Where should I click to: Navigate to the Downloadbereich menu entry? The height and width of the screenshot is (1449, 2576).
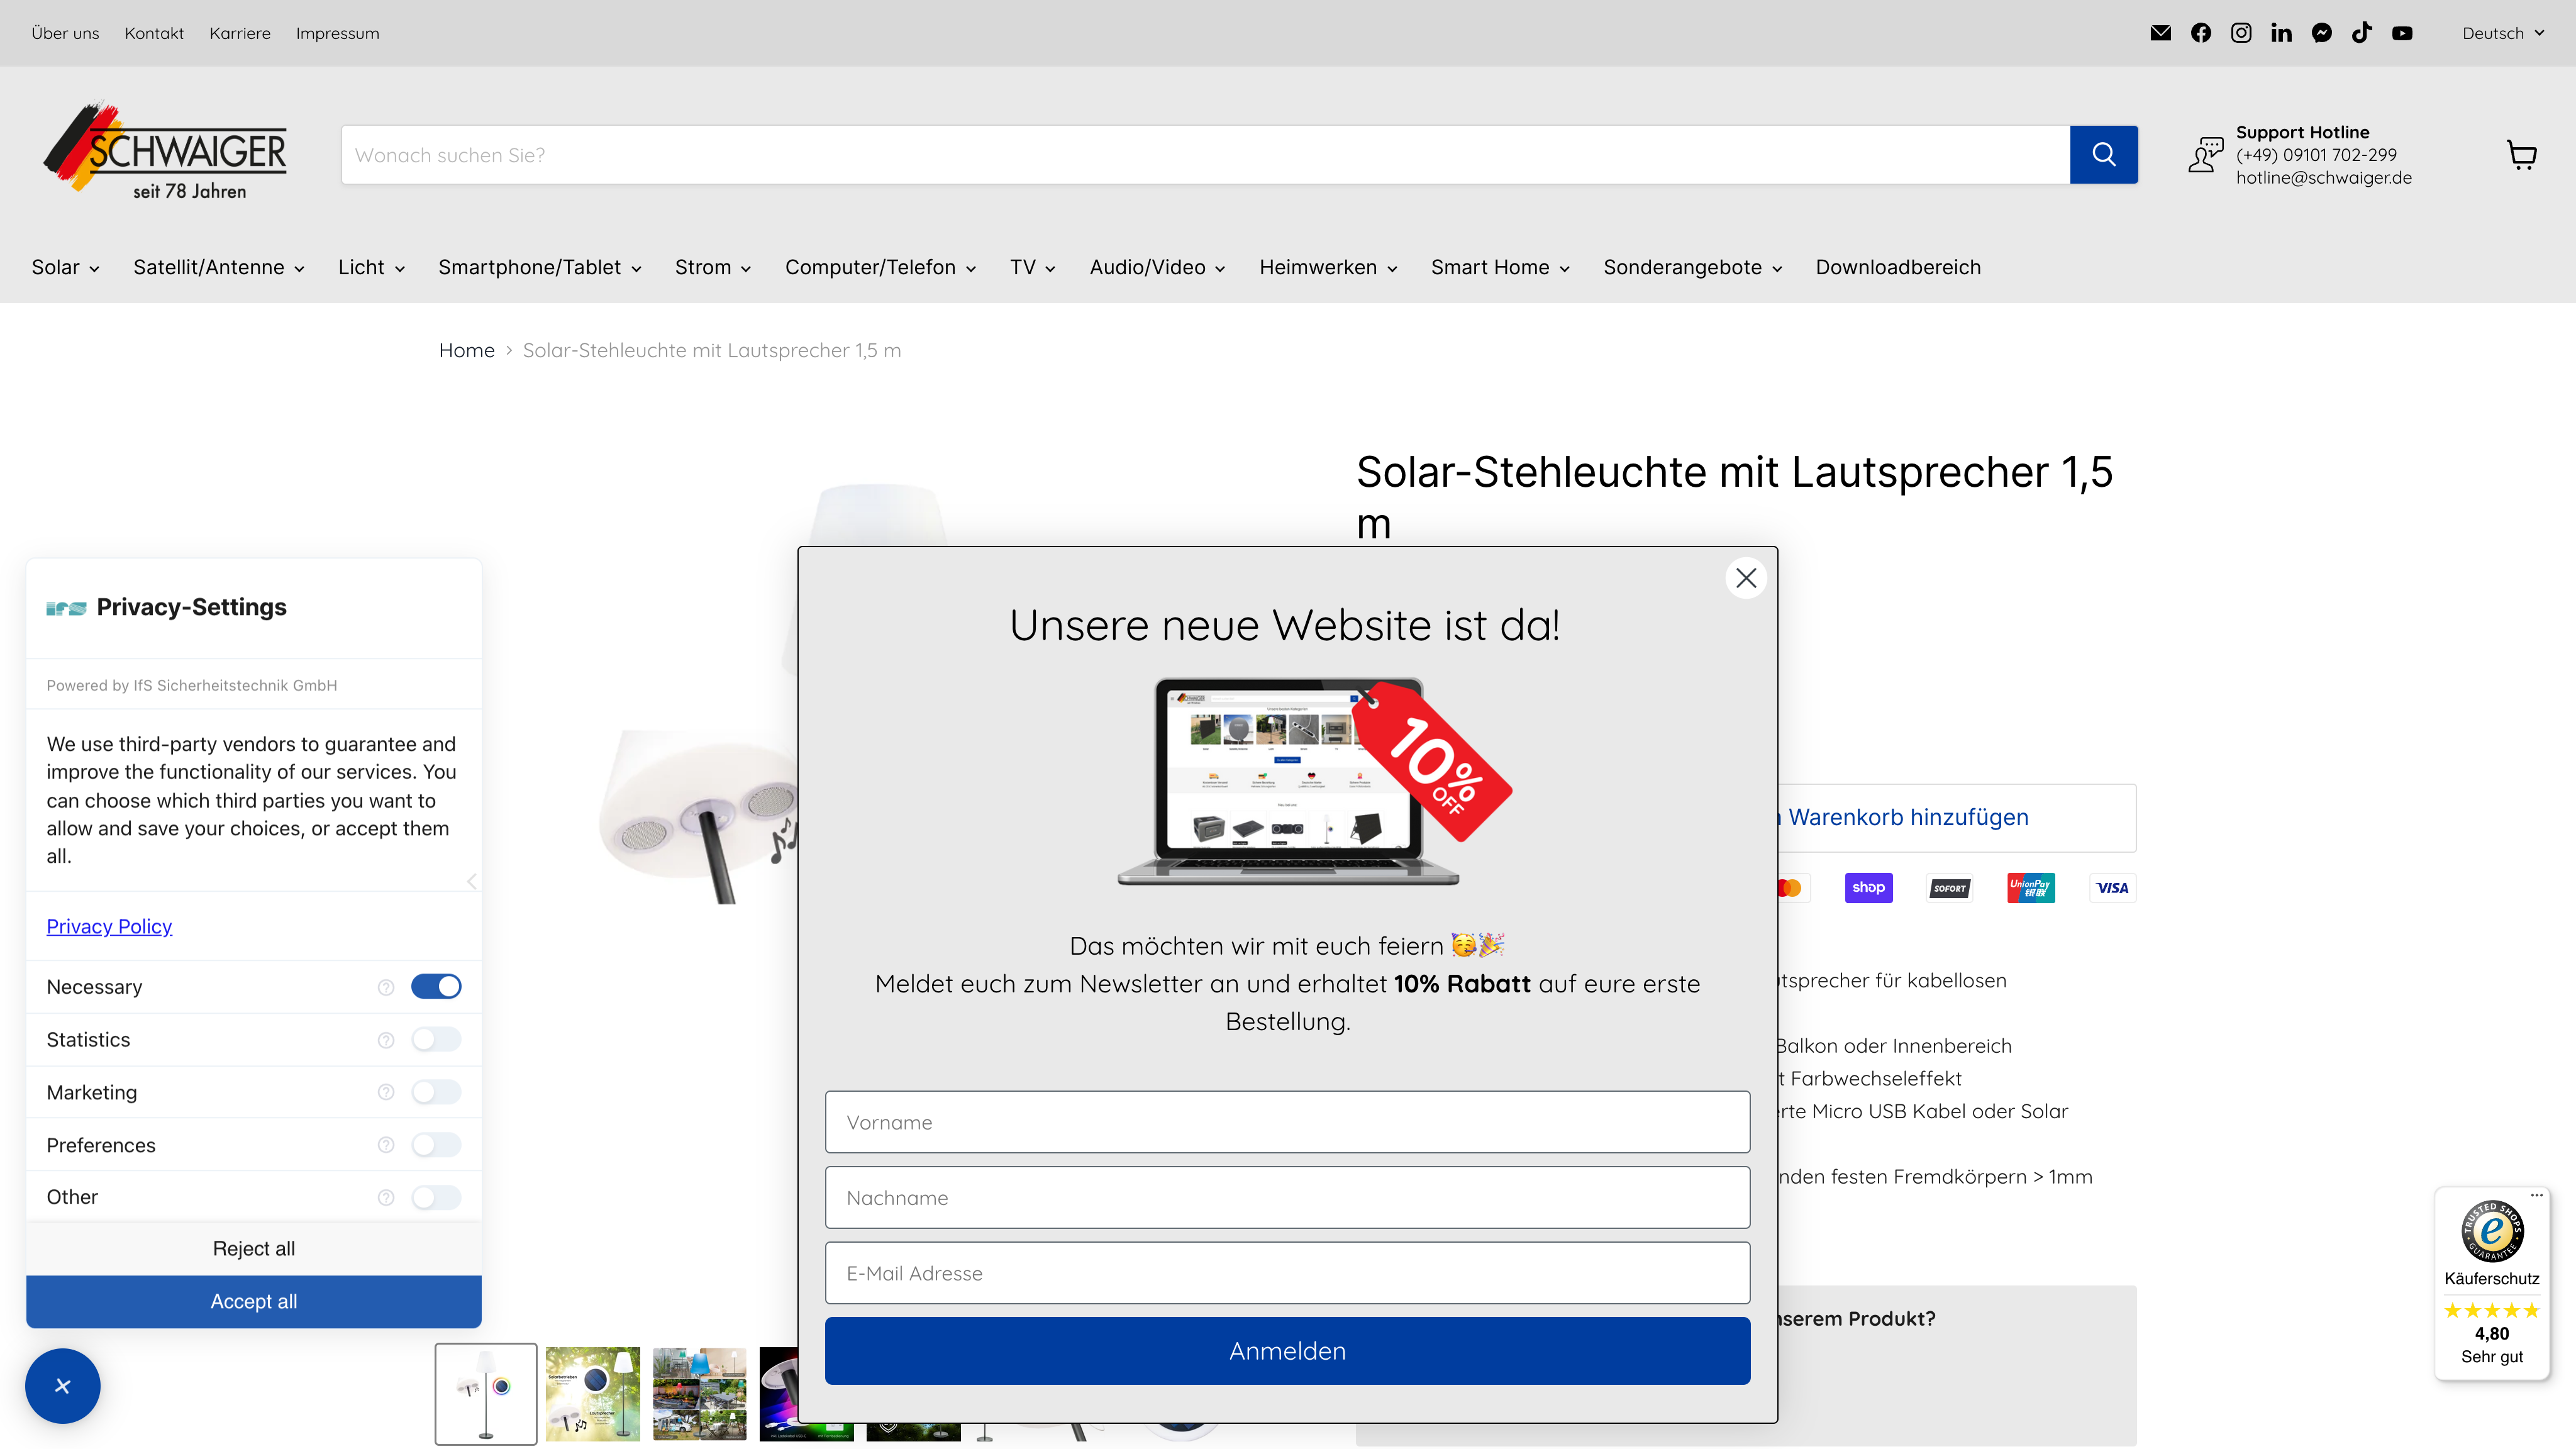click(1897, 267)
